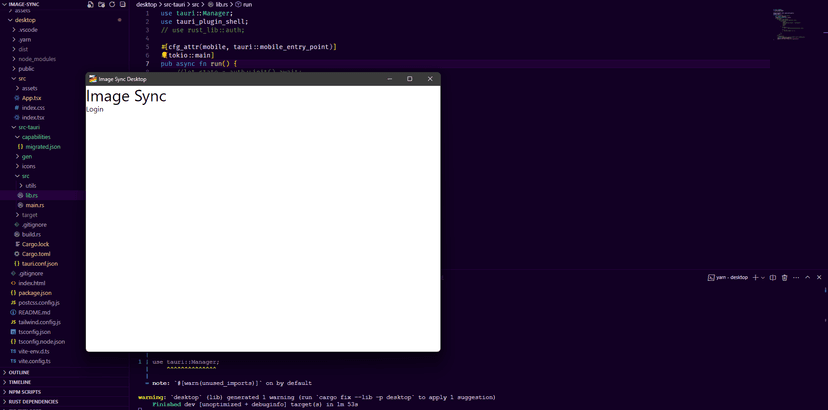This screenshot has height=410, width=828.
Task: Expand the NPM SCRIPTS section
Action: 25,392
